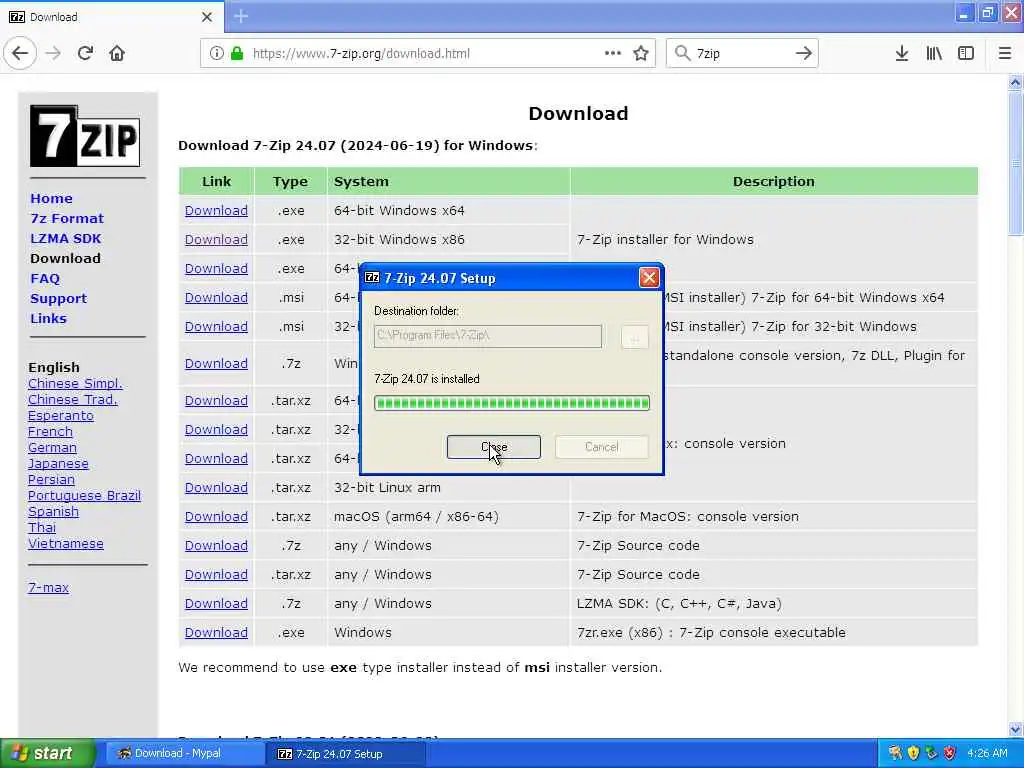The height and width of the screenshot is (768, 1024).
Task: Switch language to Chinese Trad.
Action: coord(73,400)
